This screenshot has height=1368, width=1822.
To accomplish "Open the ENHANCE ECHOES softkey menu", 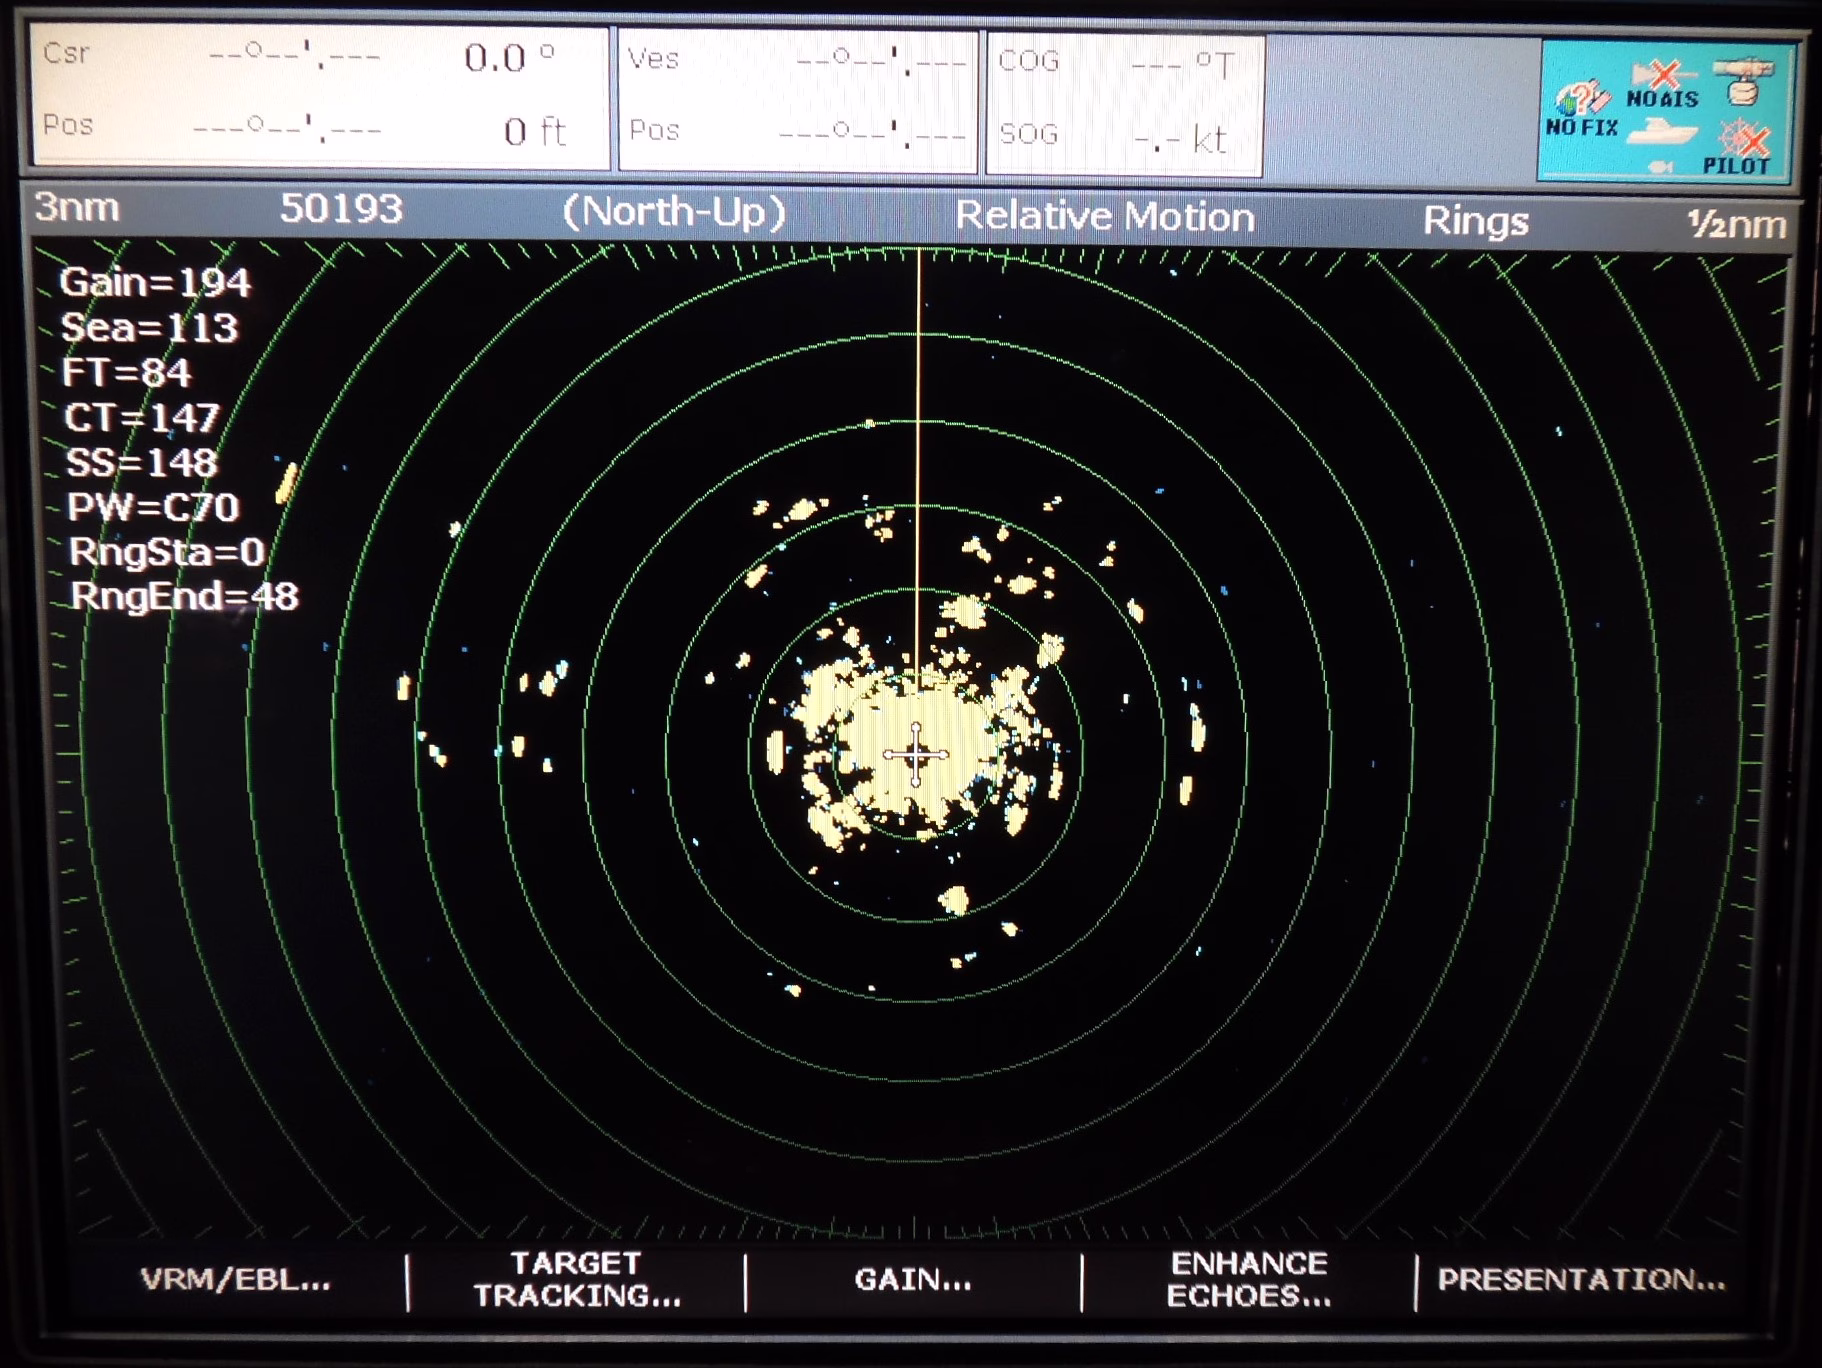I will 1249,1279.
